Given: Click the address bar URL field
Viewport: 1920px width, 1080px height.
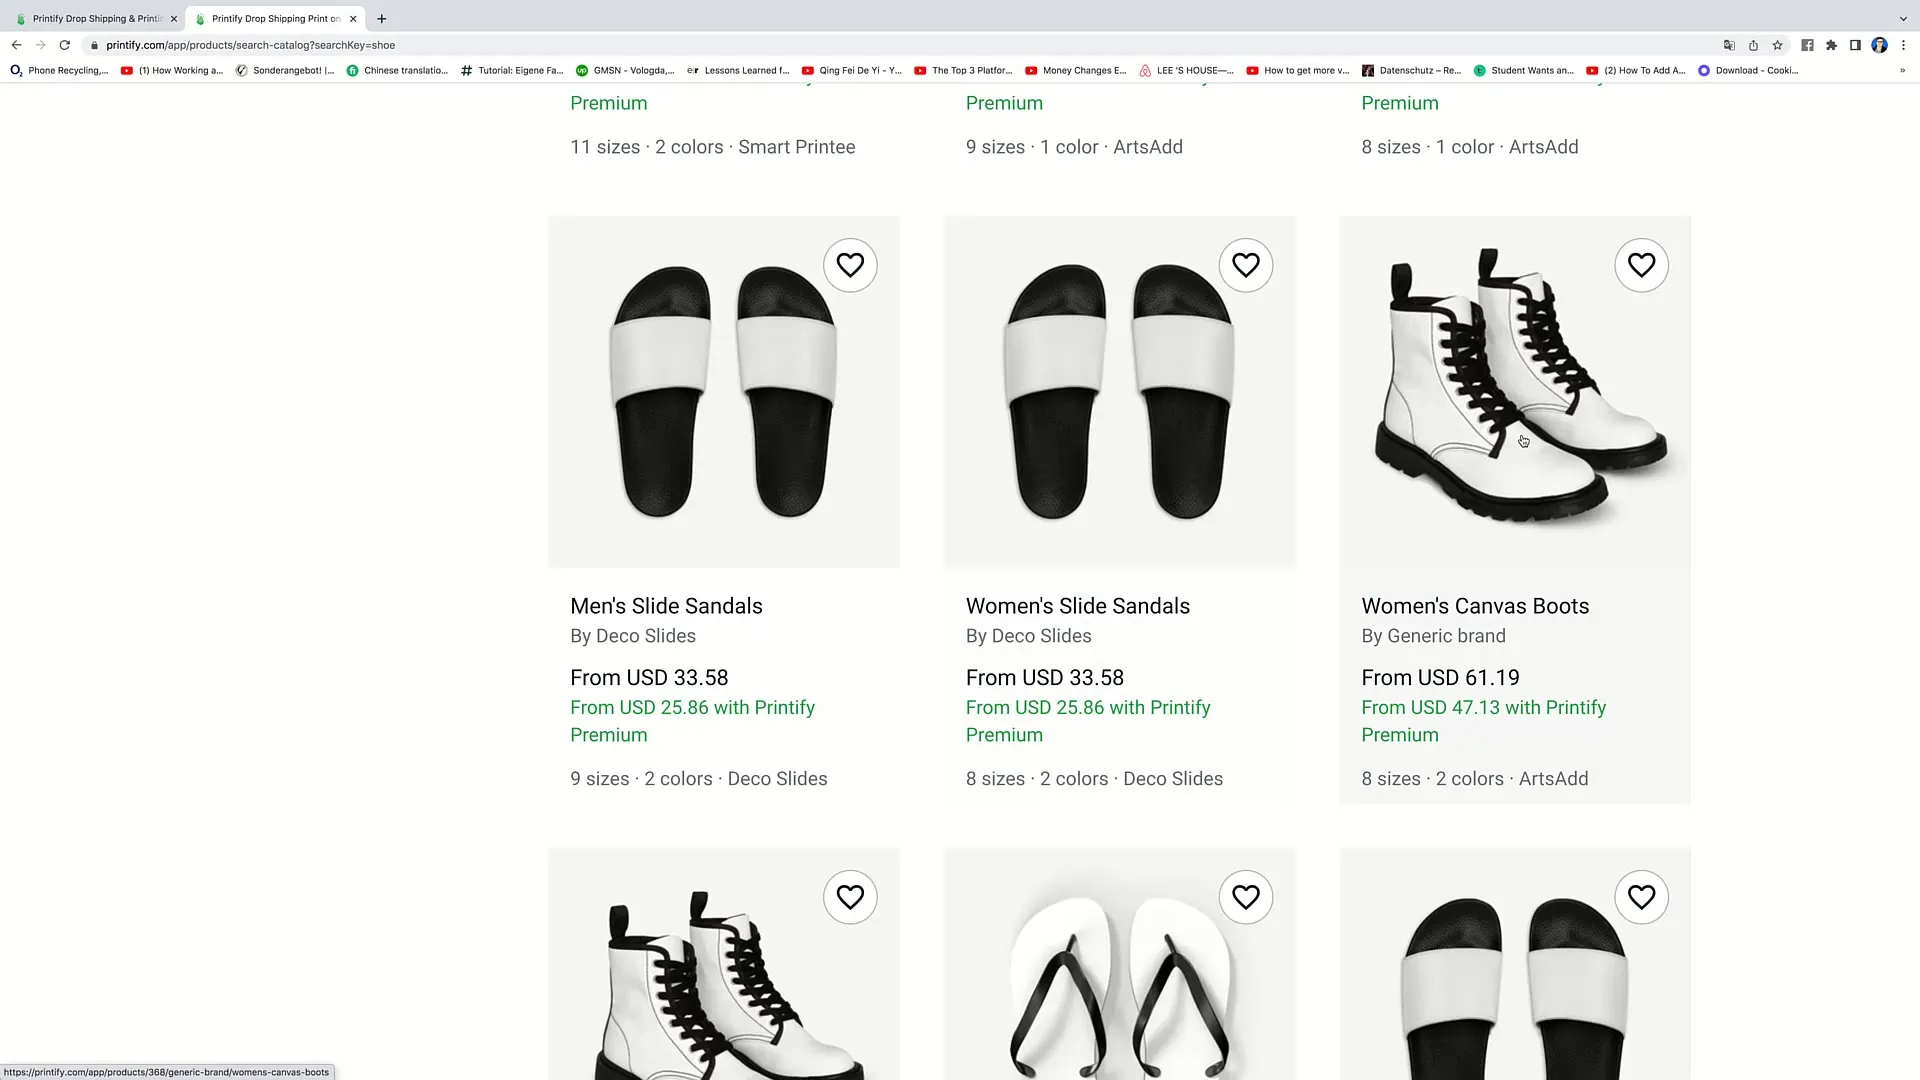Looking at the screenshot, I should (900, 45).
